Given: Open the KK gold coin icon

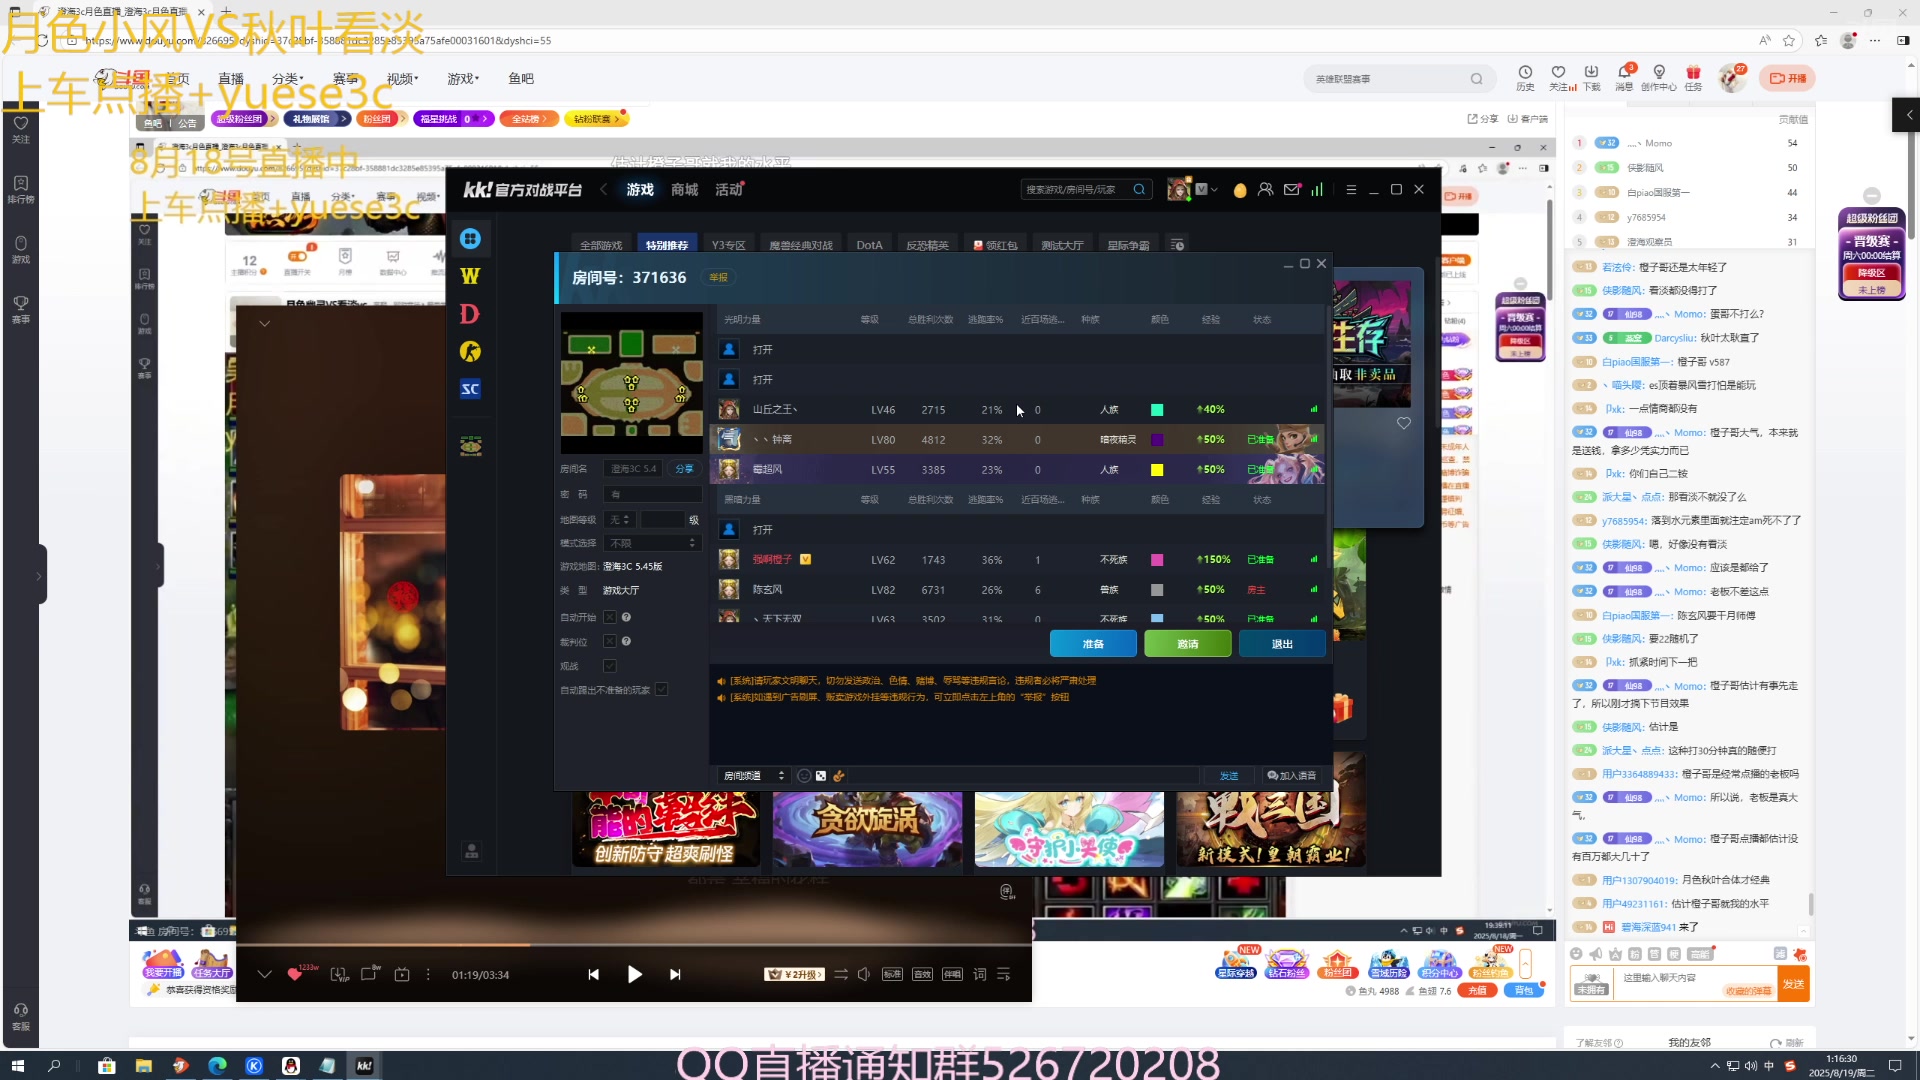Looking at the screenshot, I should tap(1240, 190).
